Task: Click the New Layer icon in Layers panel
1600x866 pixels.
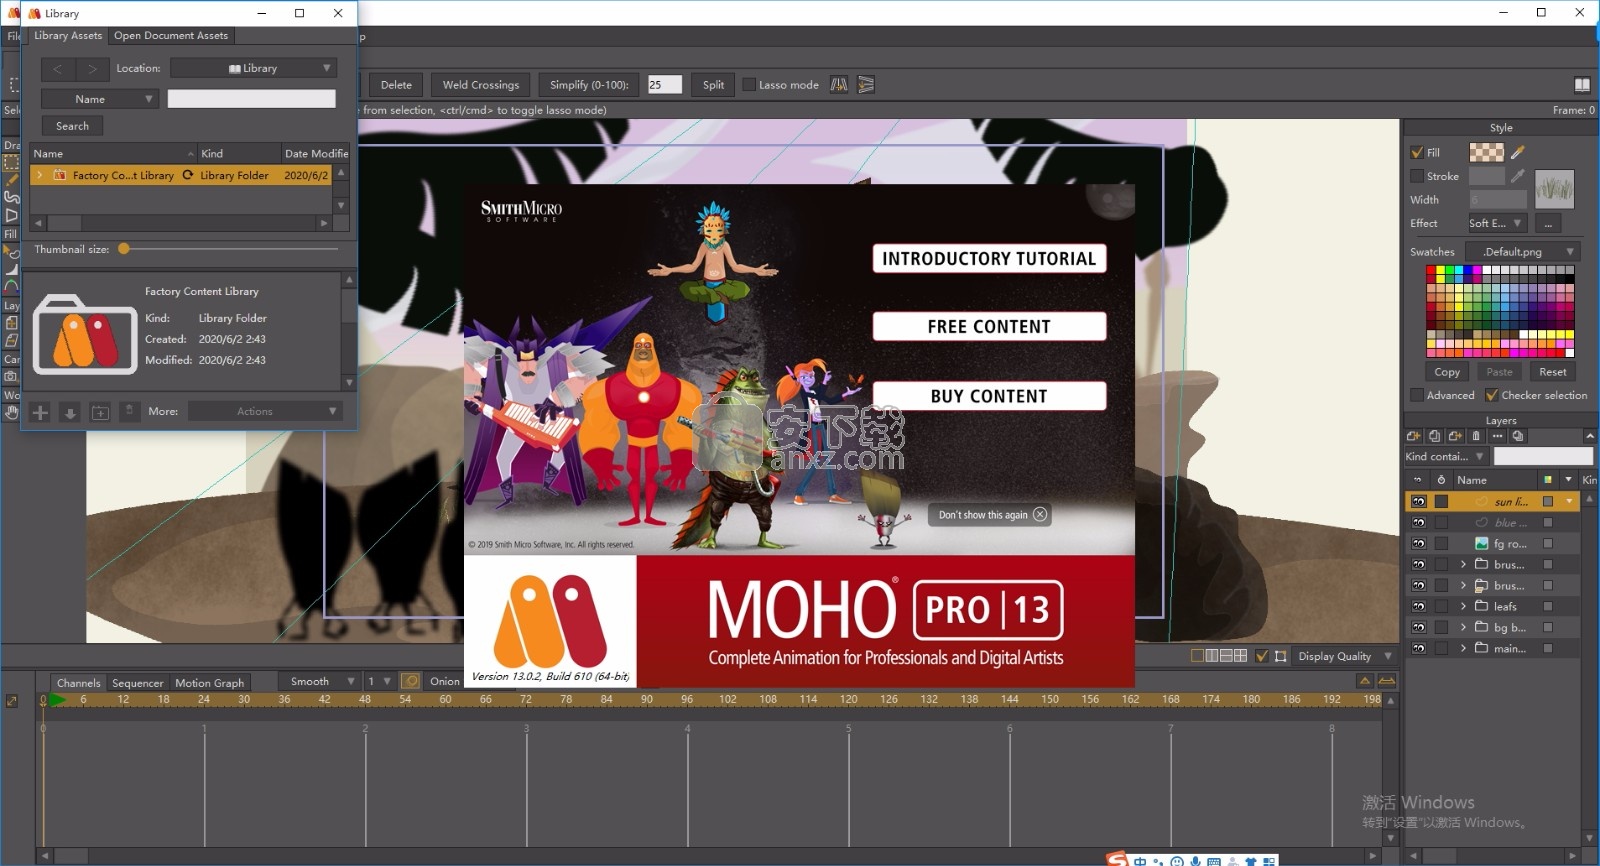Action: pyautogui.click(x=1414, y=436)
